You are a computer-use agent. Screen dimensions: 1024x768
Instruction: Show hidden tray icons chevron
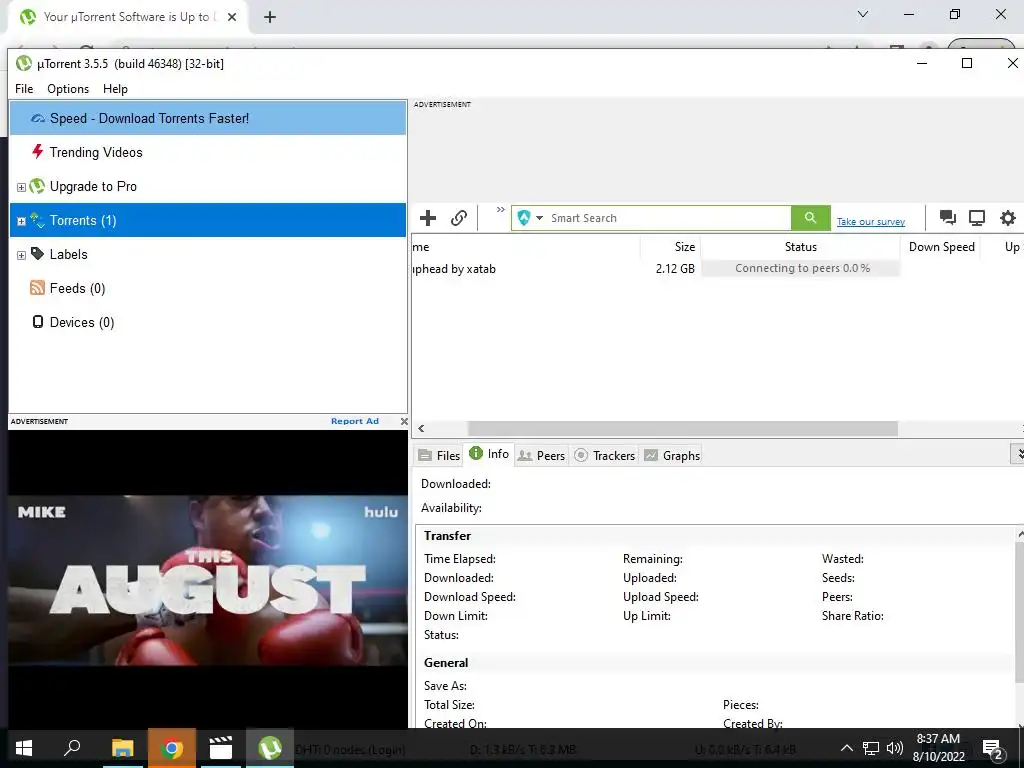[846, 748]
